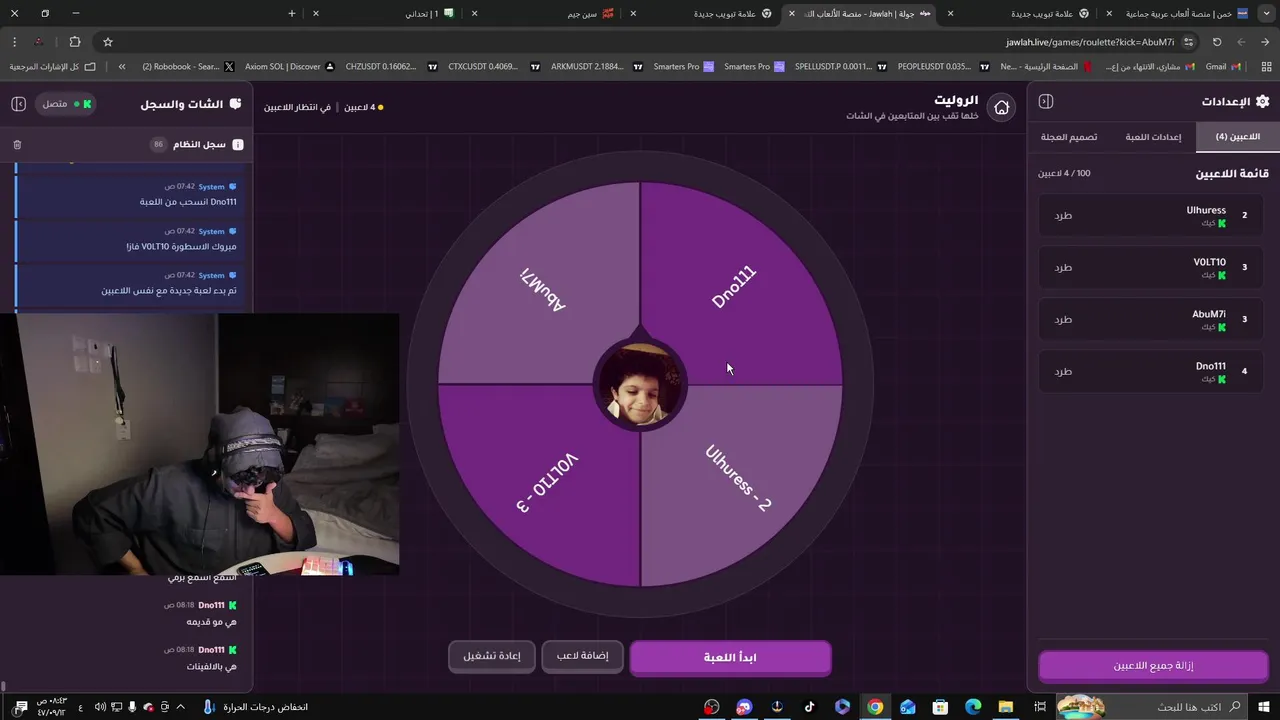Open the site info icon in the address bar
Image resolution: width=1280 pixels, height=720 pixels.
point(1188,42)
